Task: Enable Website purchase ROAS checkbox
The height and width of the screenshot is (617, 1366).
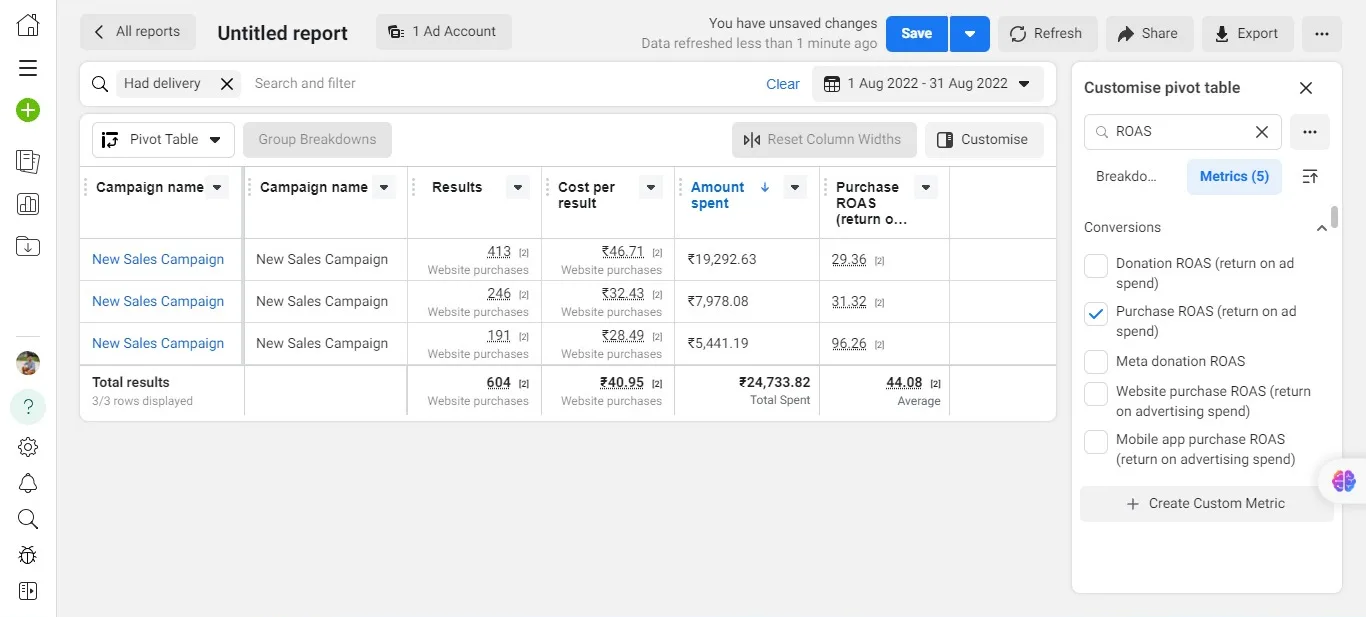Action: (1096, 393)
